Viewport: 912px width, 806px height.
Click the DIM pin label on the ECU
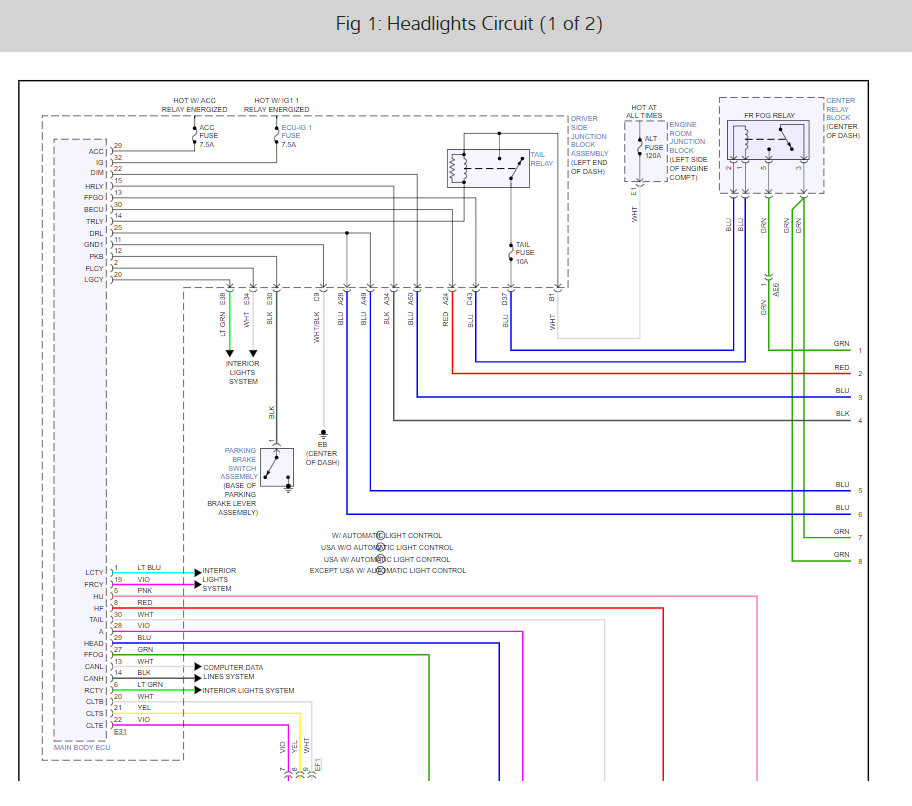point(97,173)
